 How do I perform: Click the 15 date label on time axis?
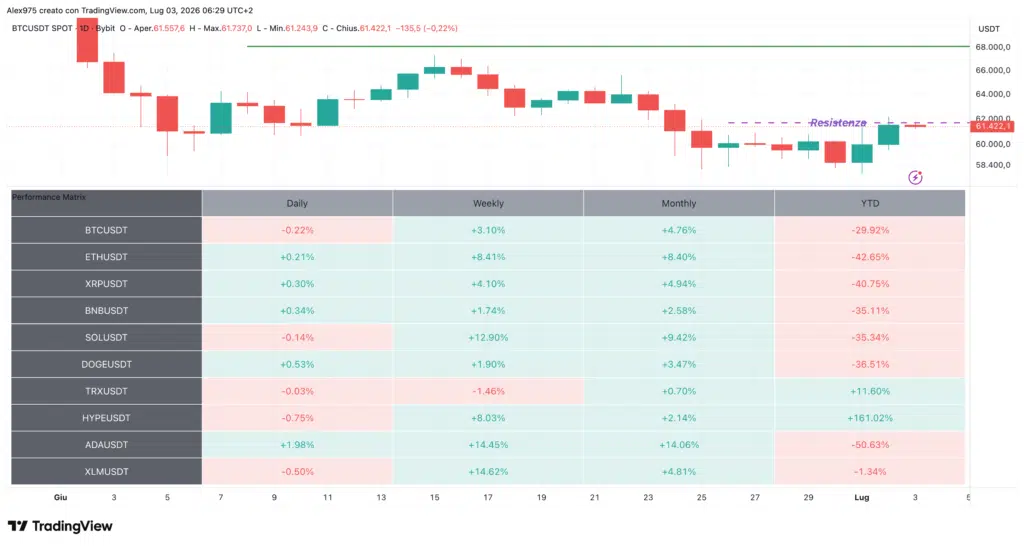coord(434,497)
